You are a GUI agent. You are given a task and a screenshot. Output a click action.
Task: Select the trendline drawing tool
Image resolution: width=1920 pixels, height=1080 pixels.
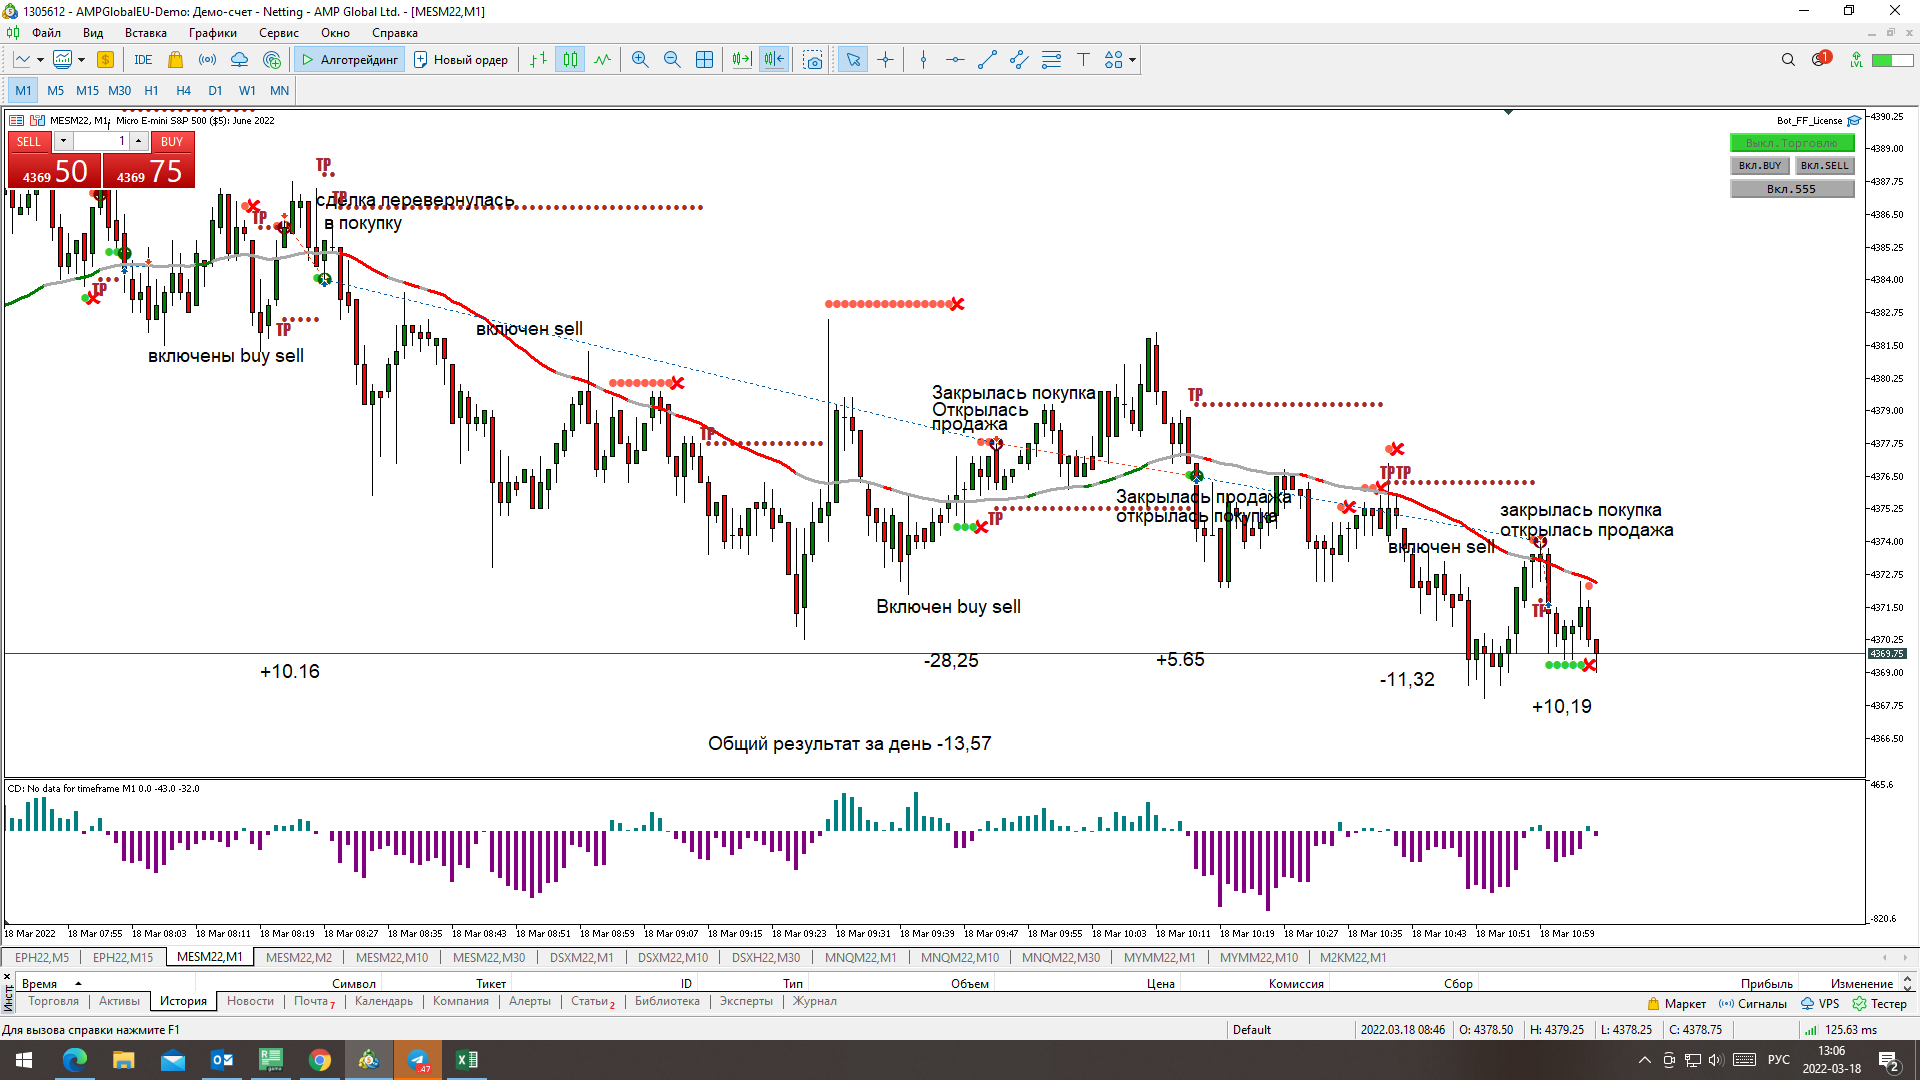point(987,60)
